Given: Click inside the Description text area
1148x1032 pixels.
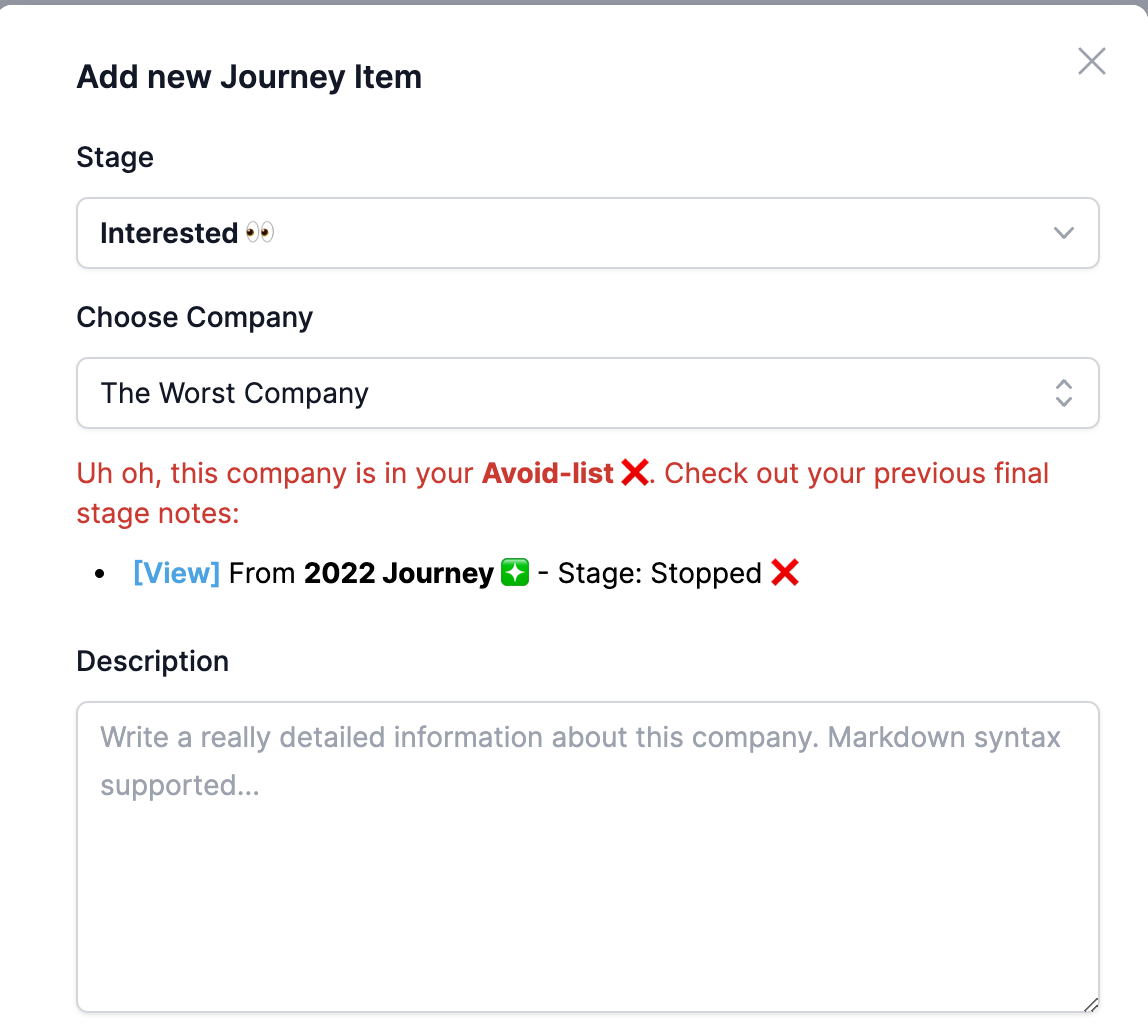Looking at the screenshot, I should [587, 857].
